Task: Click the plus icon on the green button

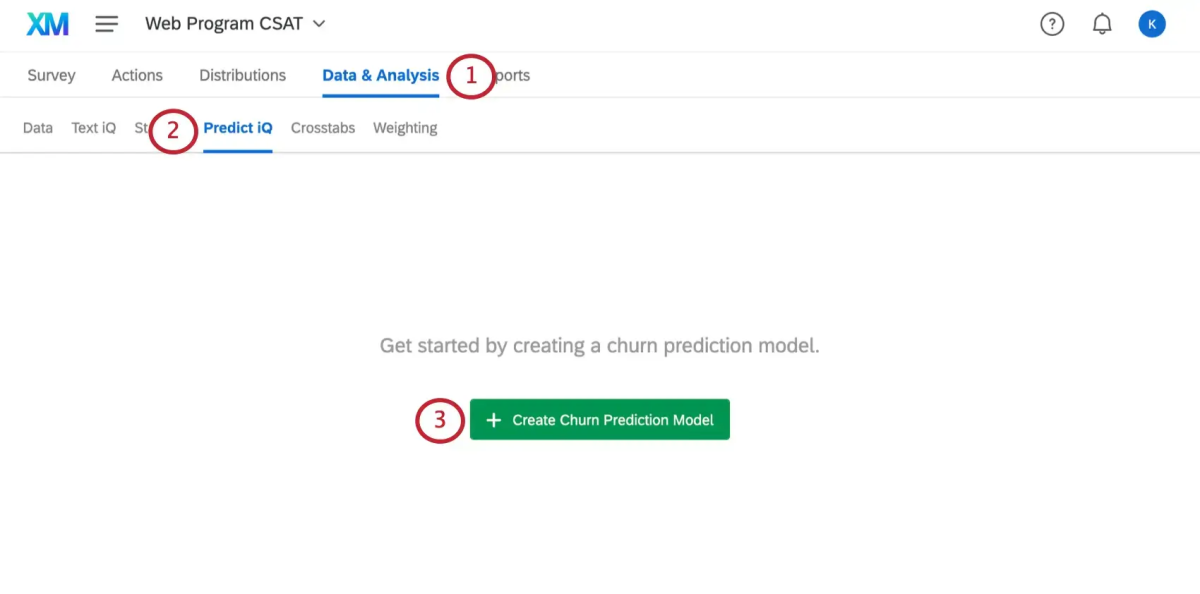Action: tap(492, 419)
